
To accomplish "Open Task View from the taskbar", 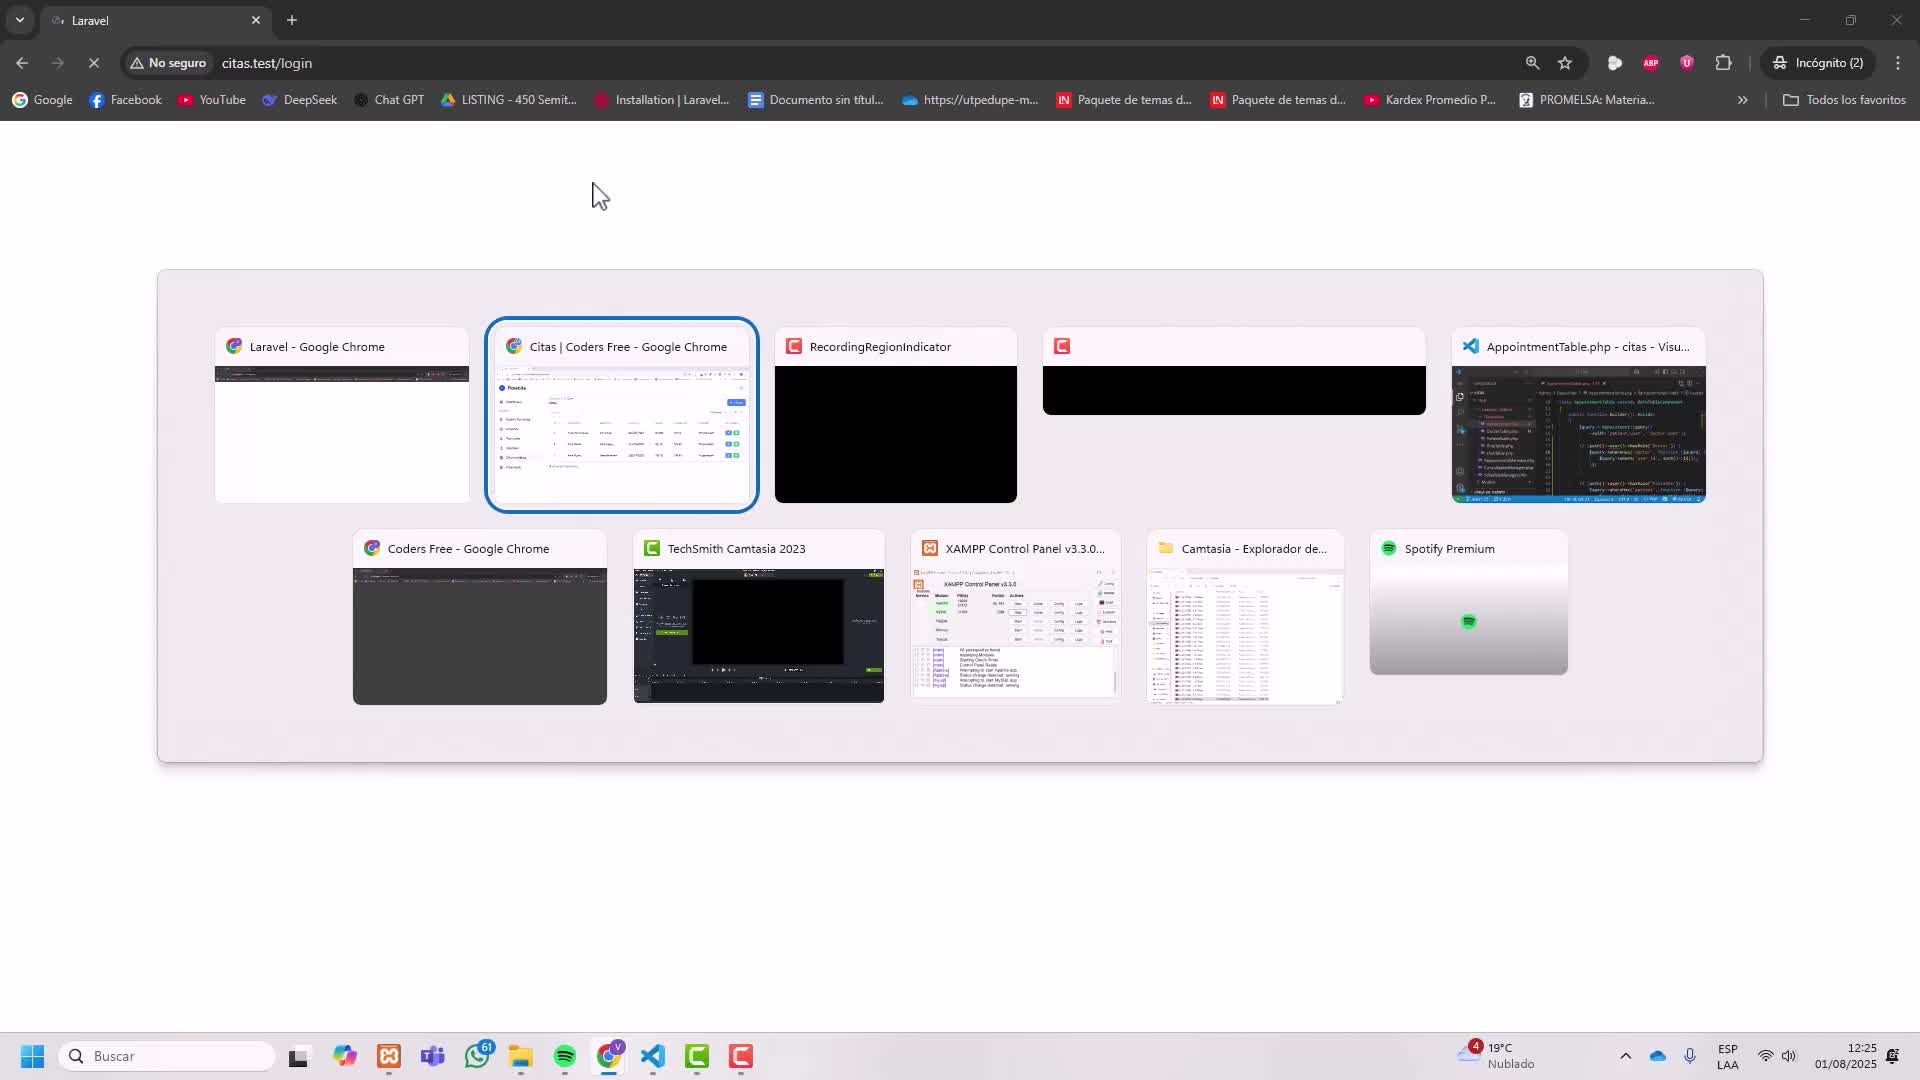I will click(298, 1056).
